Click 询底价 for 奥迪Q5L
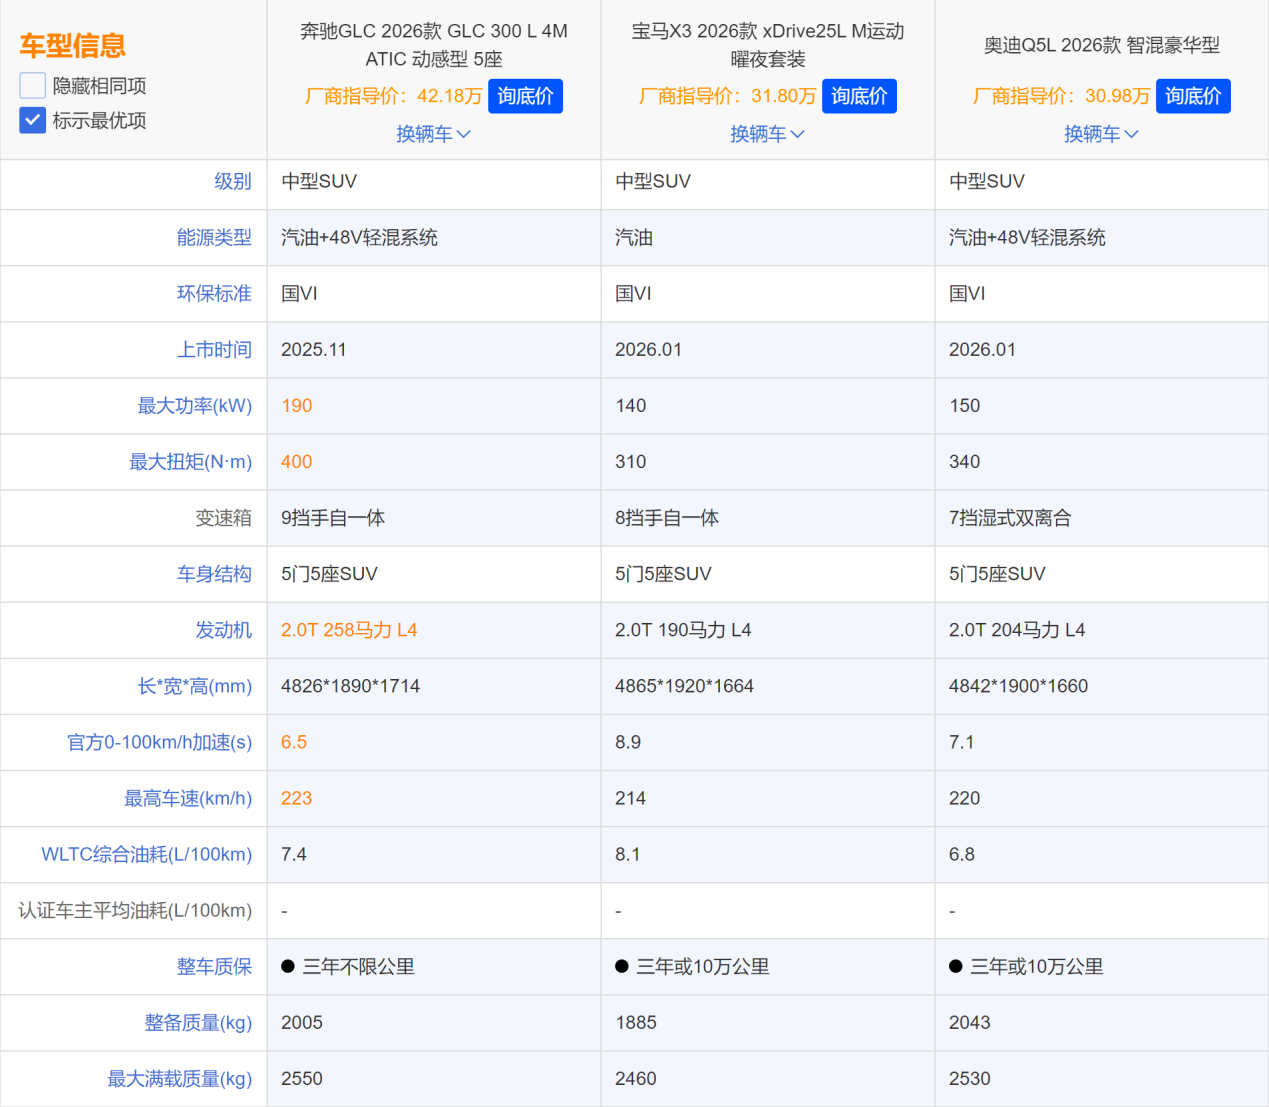Screen dimensions: 1269x1107 coord(1193,96)
